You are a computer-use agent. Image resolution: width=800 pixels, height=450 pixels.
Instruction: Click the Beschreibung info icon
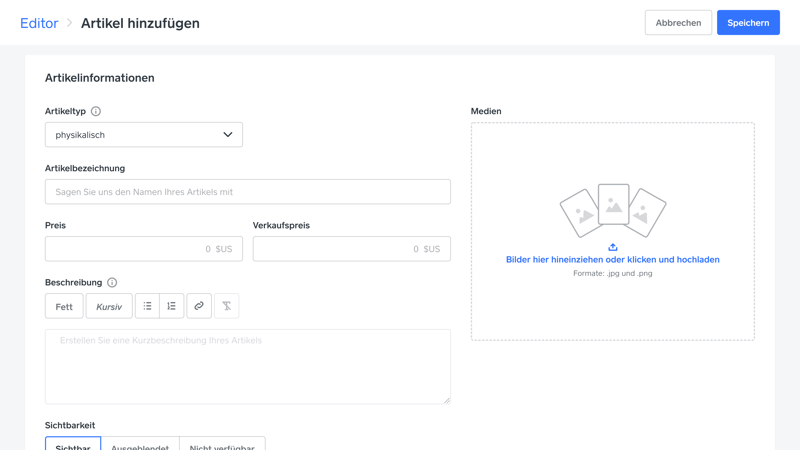click(112, 283)
